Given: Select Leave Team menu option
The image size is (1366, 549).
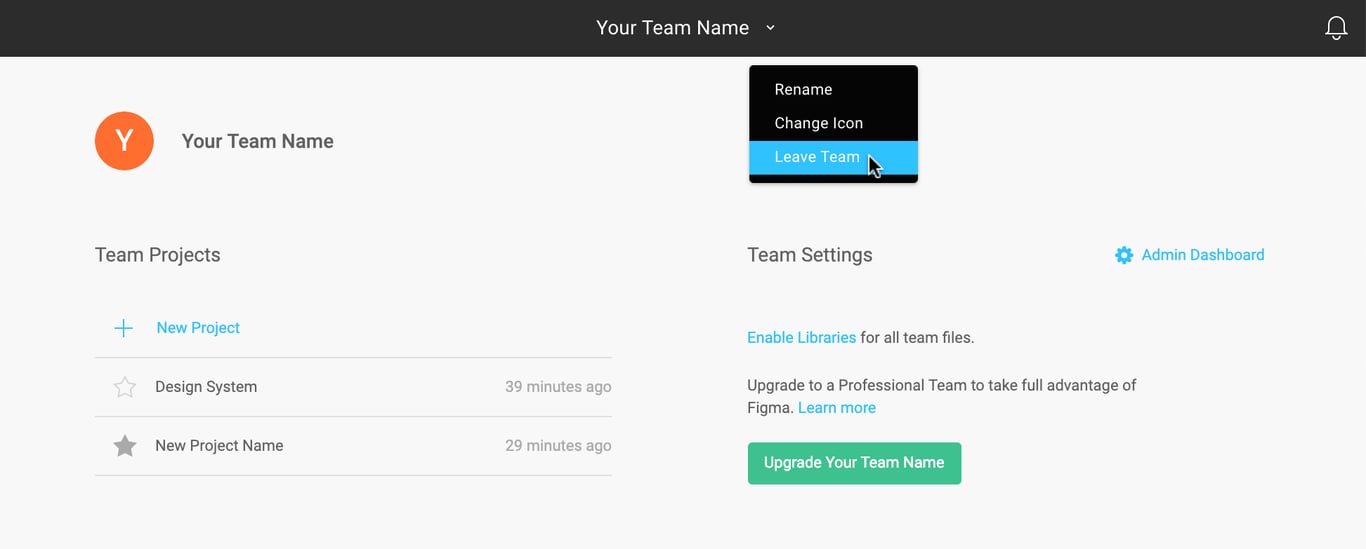Looking at the screenshot, I should click(x=816, y=157).
